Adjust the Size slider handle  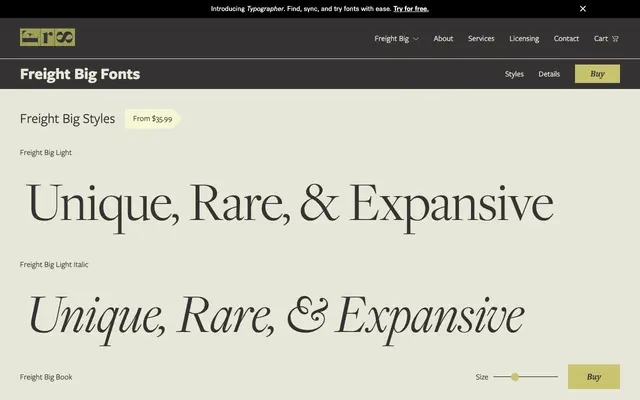click(515, 377)
